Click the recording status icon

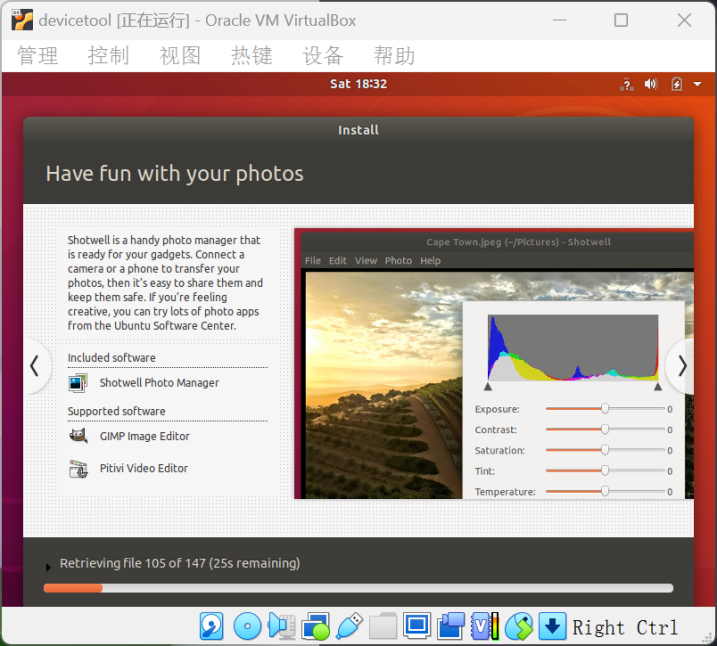tap(451, 626)
